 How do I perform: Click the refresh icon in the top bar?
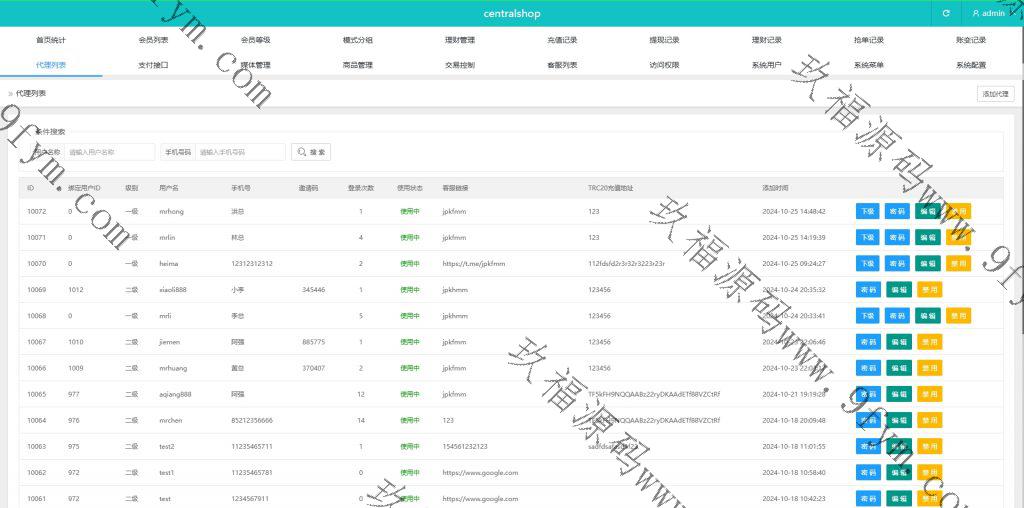pyautogui.click(x=946, y=13)
